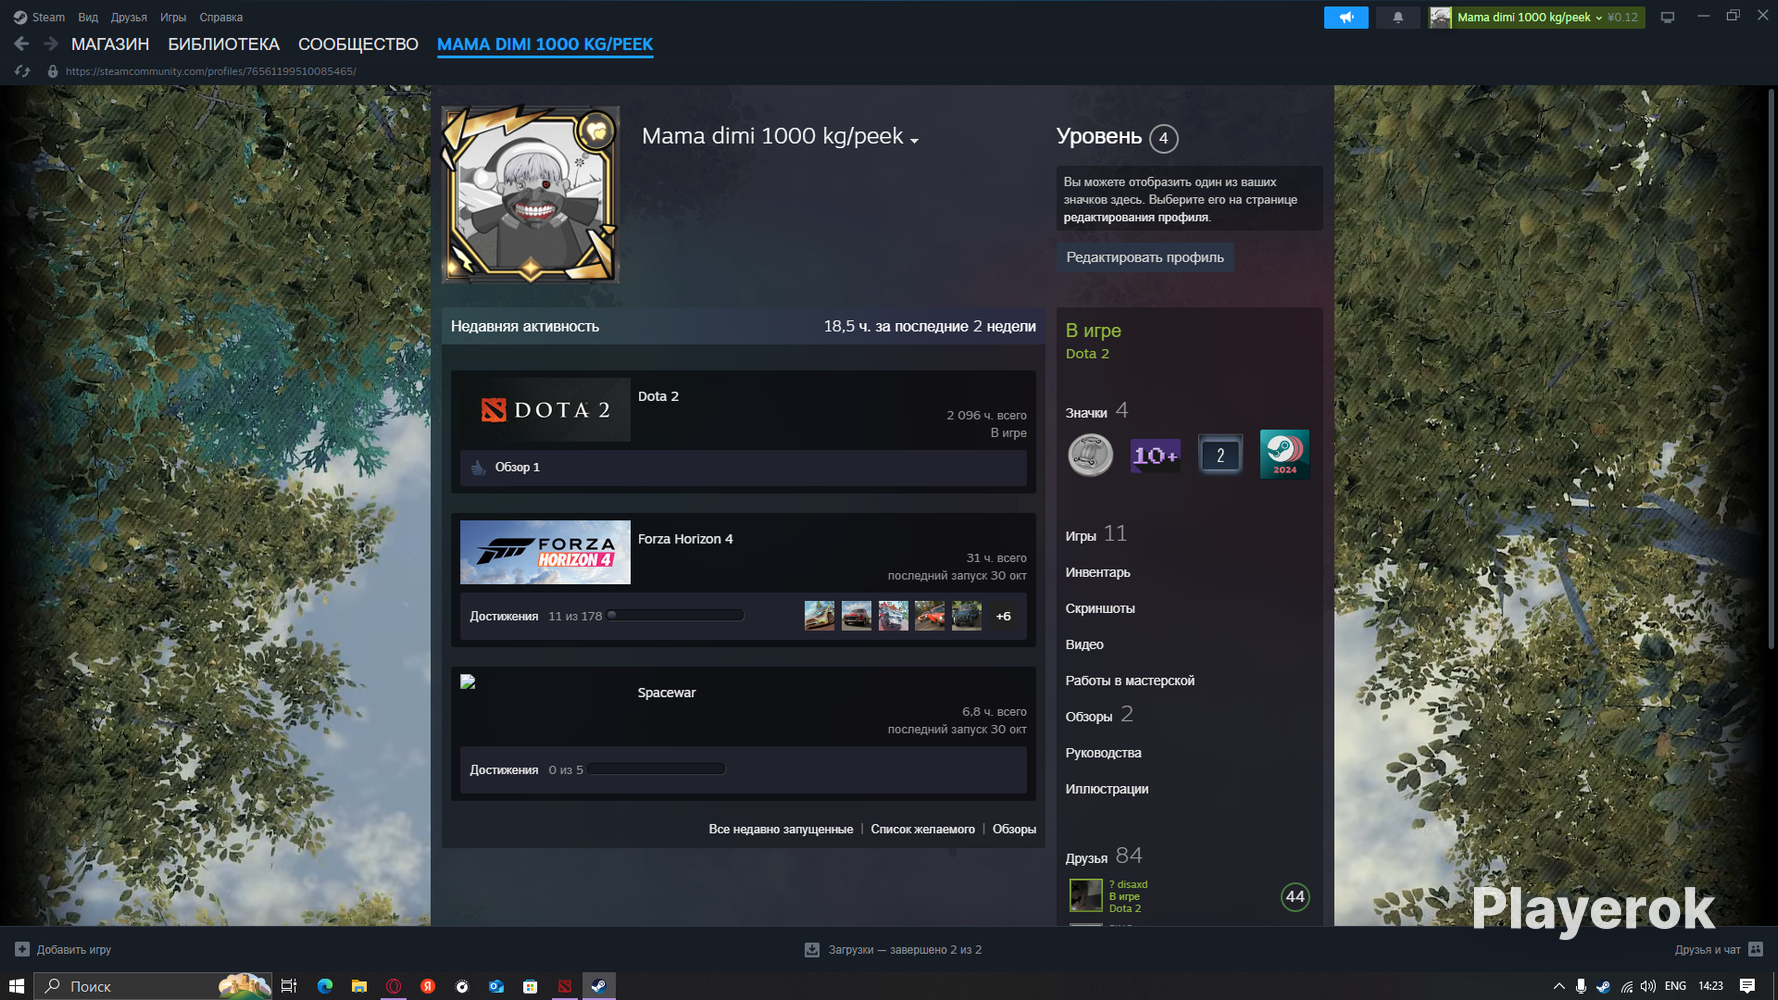Open the volume control in the tray
This screenshot has width=1778, height=1000.
tap(1648, 986)
